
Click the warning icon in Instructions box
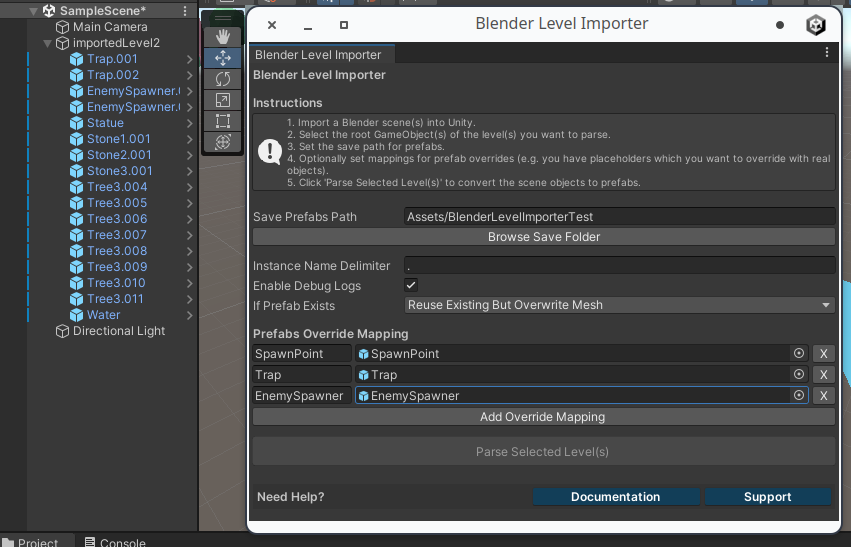point(270,152)
